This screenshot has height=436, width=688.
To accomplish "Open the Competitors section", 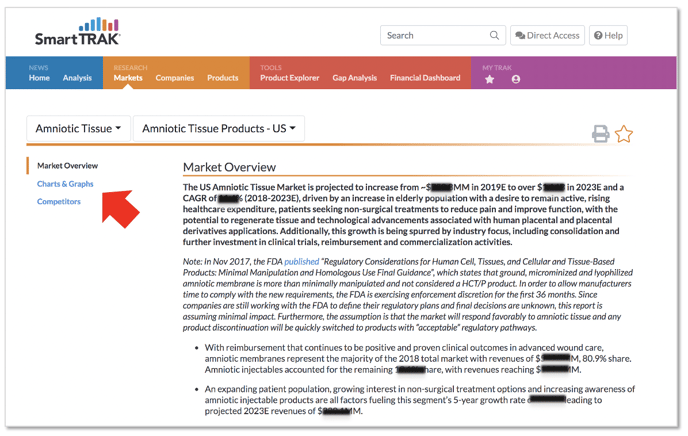I will point(59,201).
